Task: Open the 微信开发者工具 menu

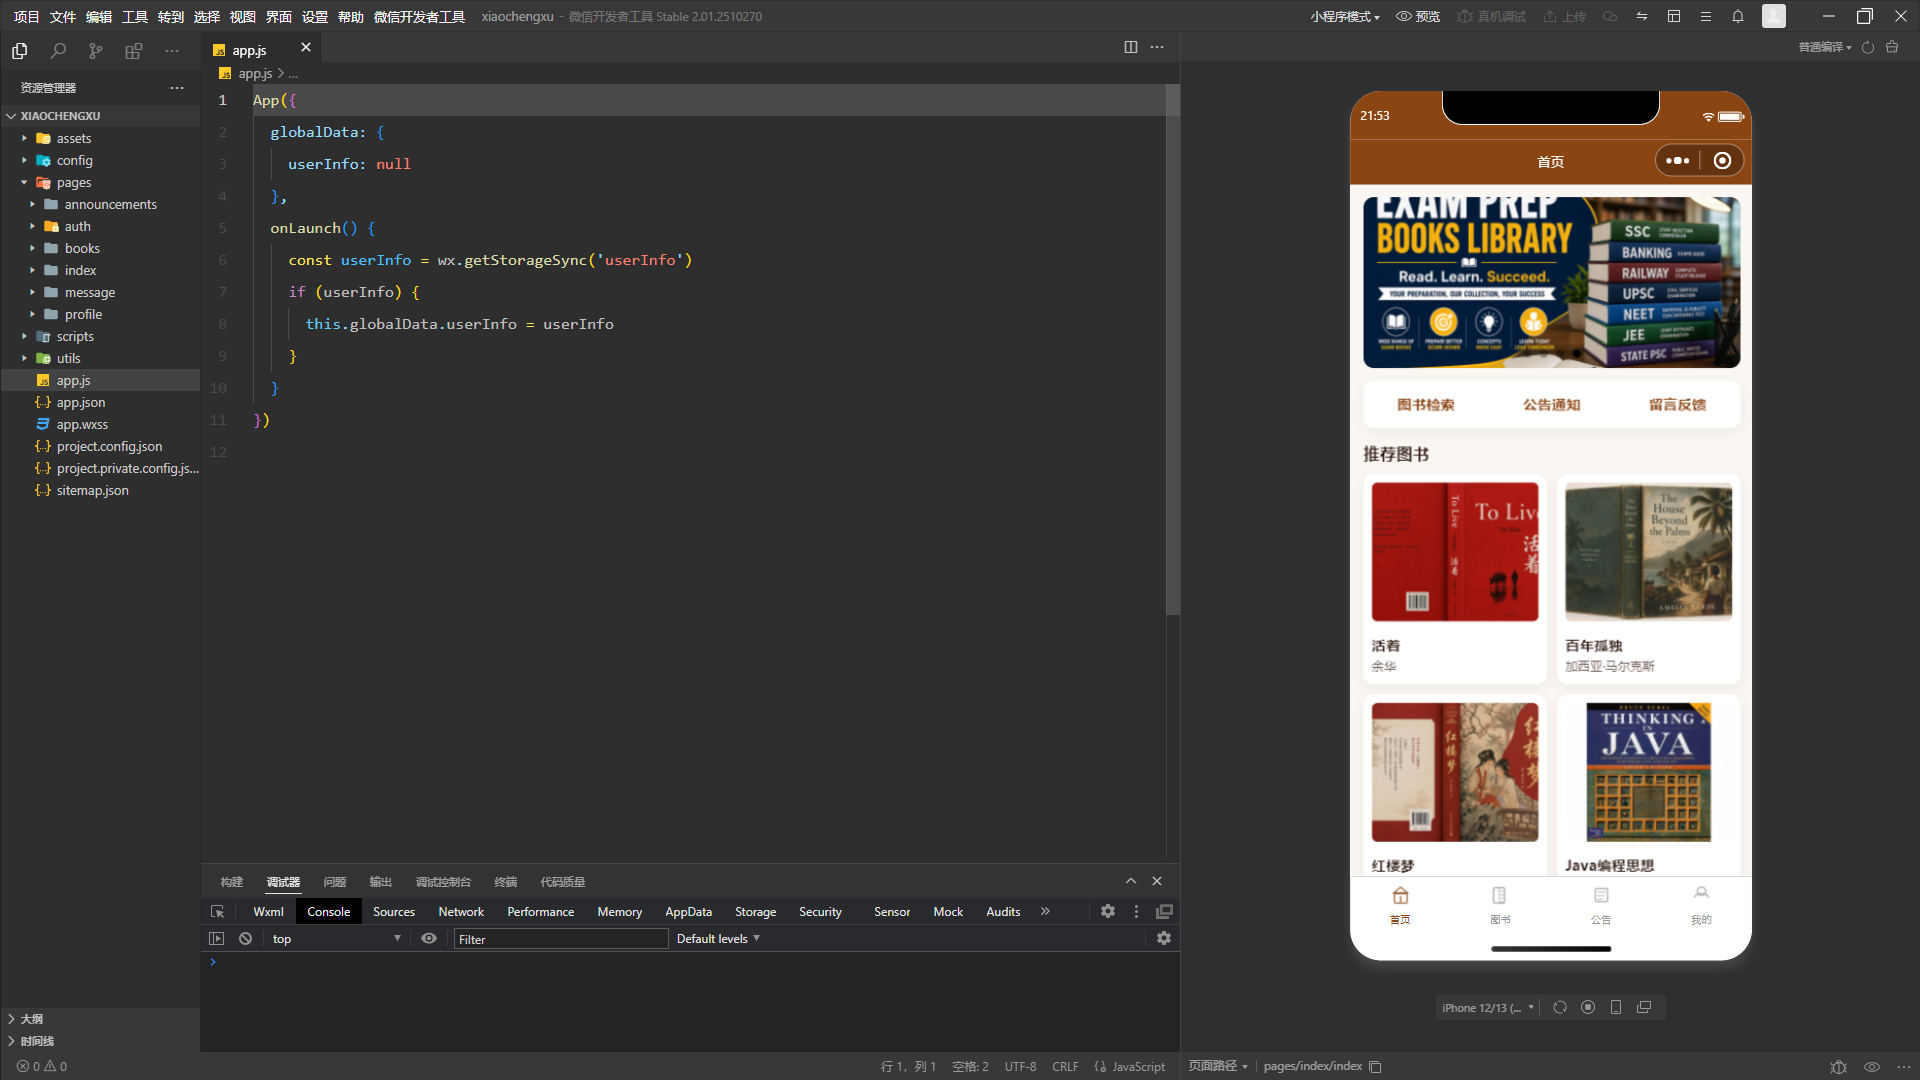Action: point(419,17)
